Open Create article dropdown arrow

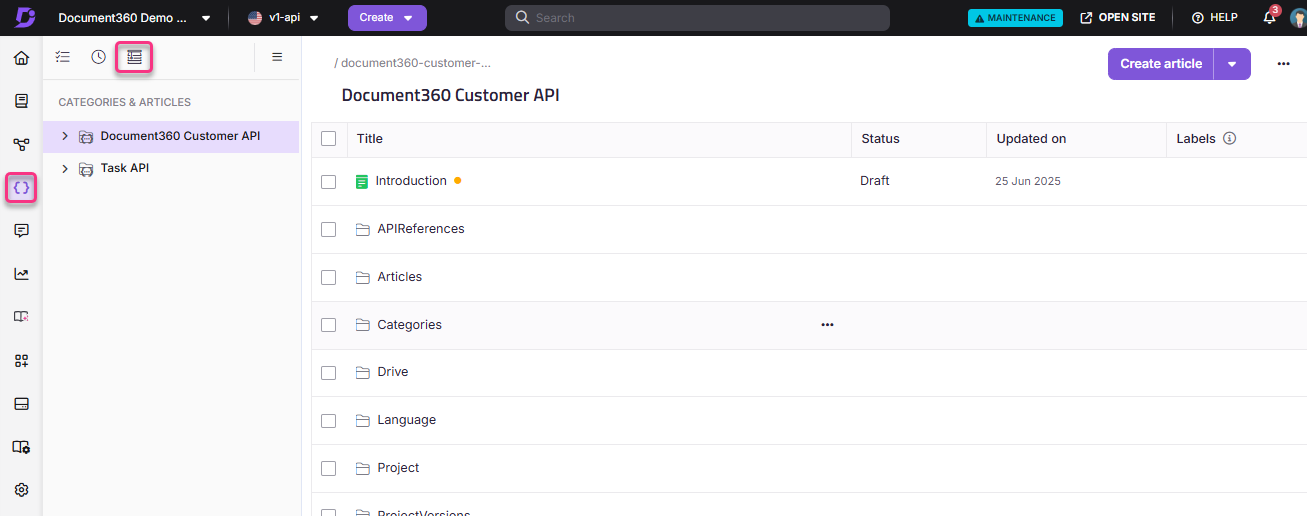pyautogui.click(x=1232, y=64)
